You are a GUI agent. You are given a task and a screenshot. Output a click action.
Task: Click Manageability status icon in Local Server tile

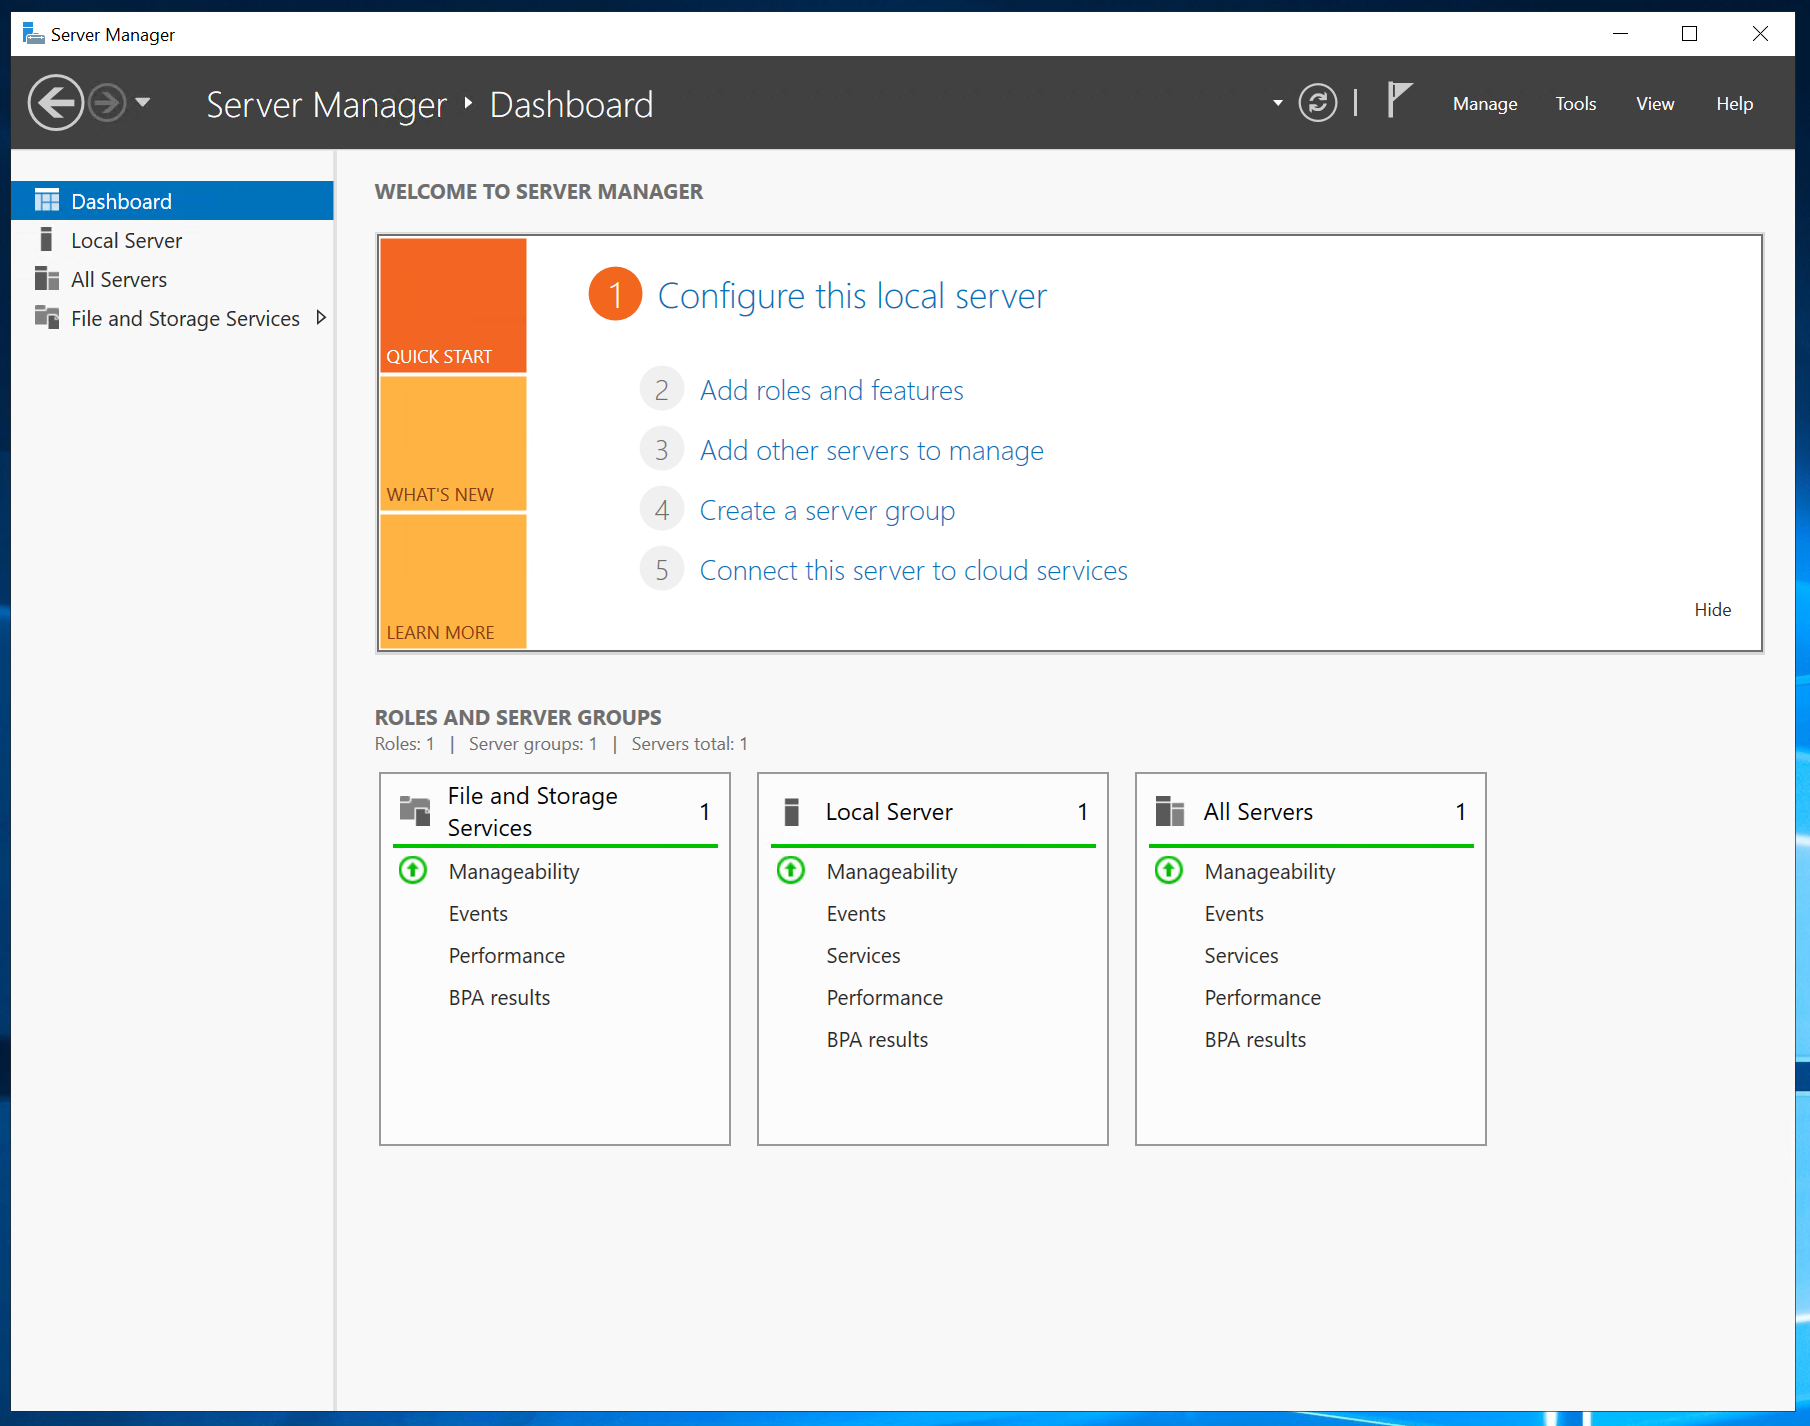coord(791,870)
